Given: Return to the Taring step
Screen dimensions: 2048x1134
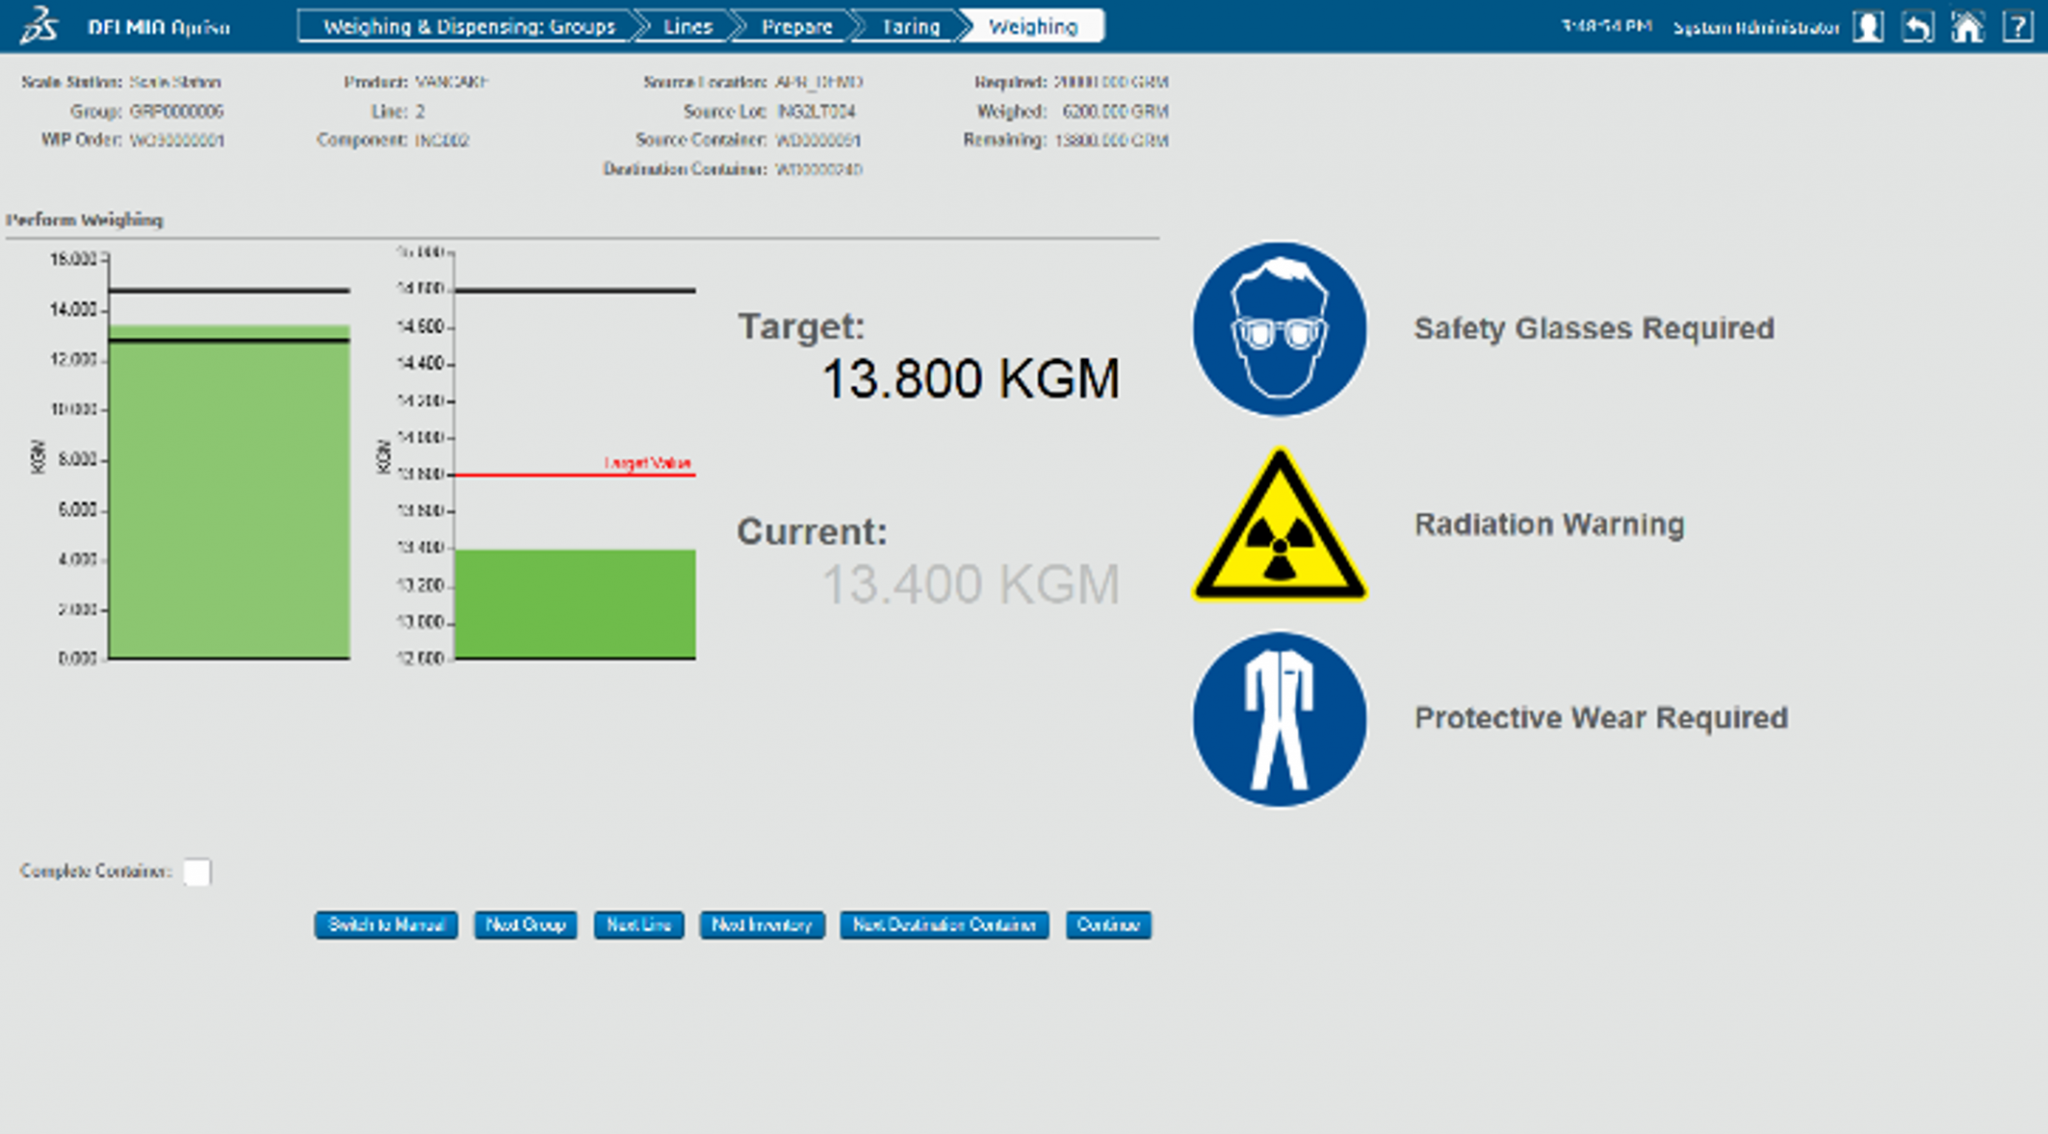Looking at the screenshot, I should (910, 27).
